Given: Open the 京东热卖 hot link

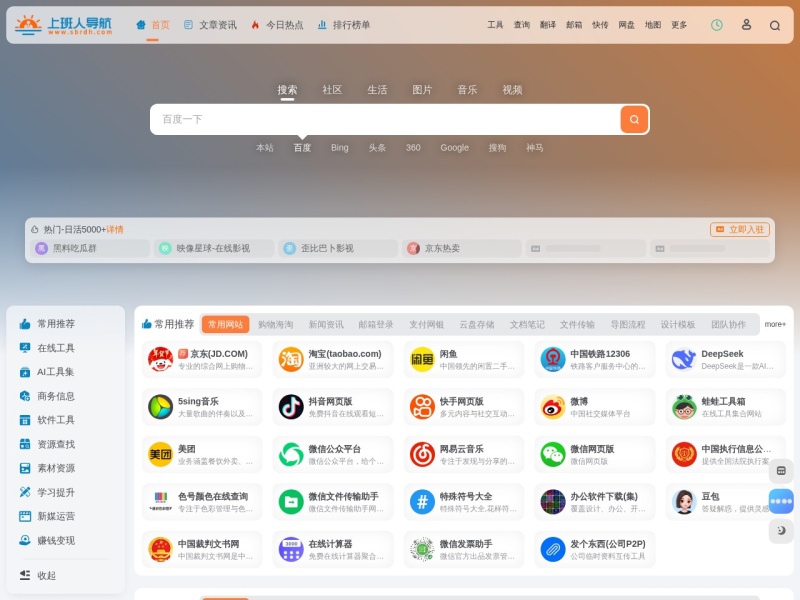Looking at the screenshot, I should coord(462,248).
